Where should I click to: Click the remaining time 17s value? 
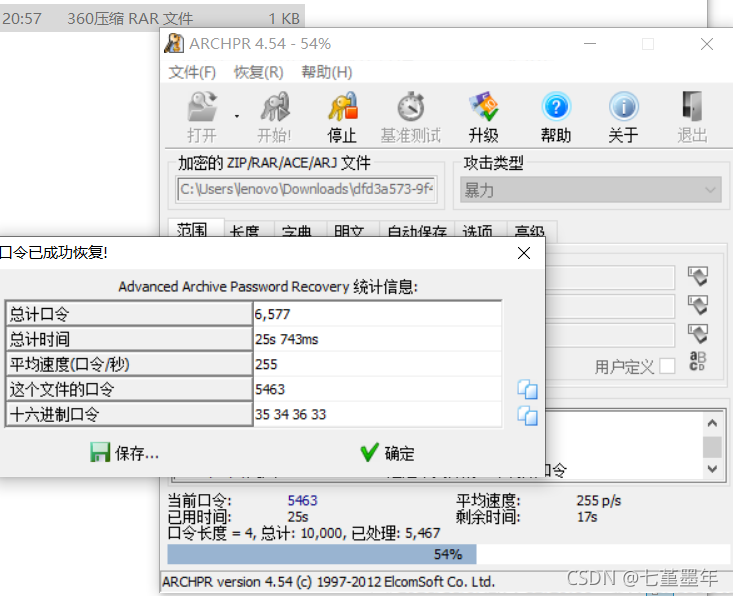coord(587,517)
